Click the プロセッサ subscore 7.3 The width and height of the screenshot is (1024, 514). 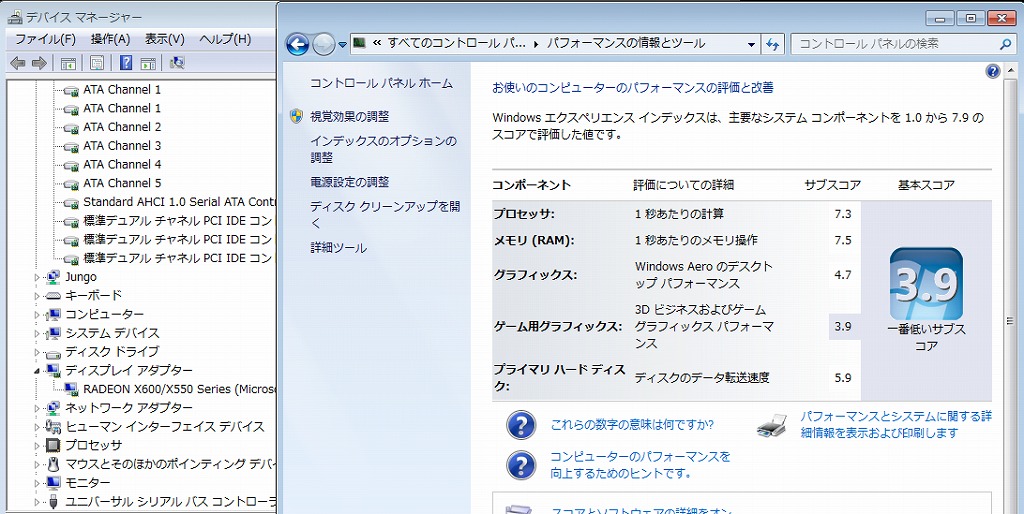click(x=843, y=214)
